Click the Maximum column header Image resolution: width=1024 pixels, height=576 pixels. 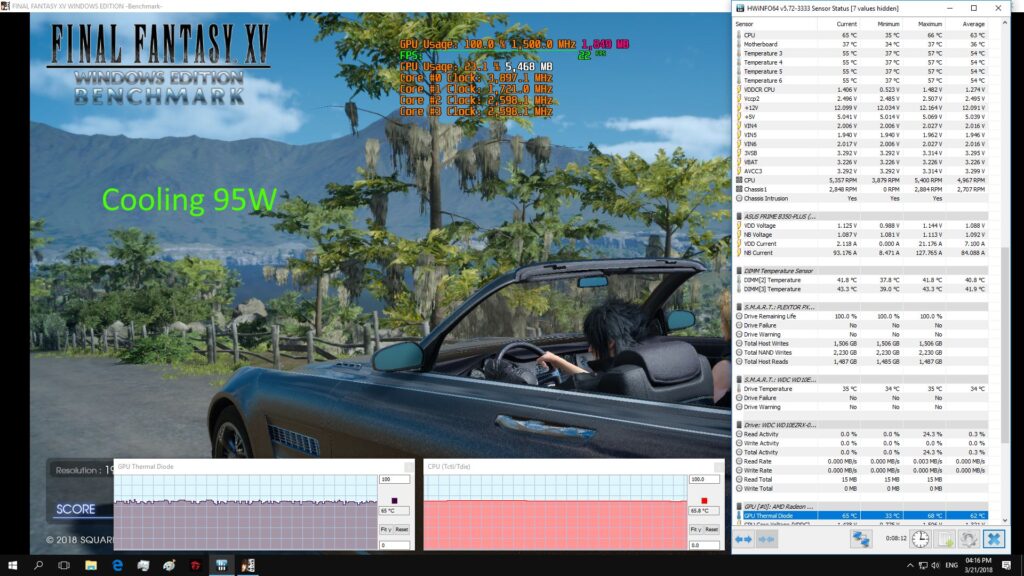(x=930, y=24)
